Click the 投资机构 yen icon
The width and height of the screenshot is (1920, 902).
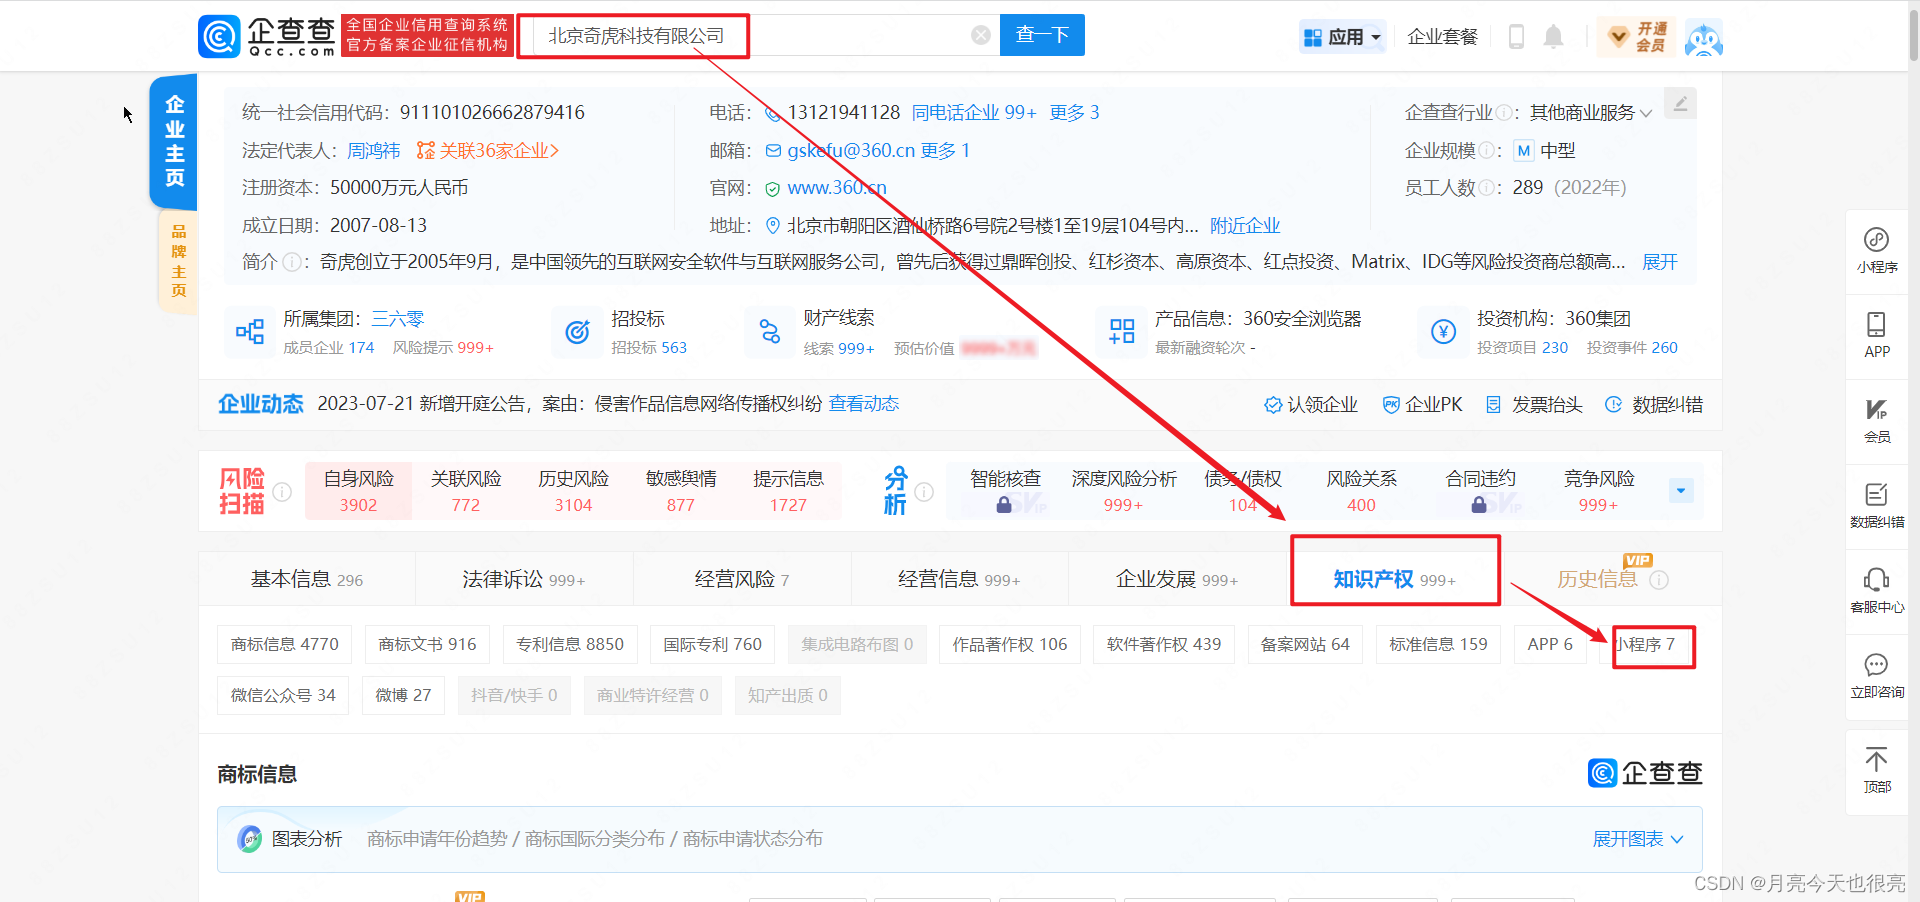point(1443,332)
